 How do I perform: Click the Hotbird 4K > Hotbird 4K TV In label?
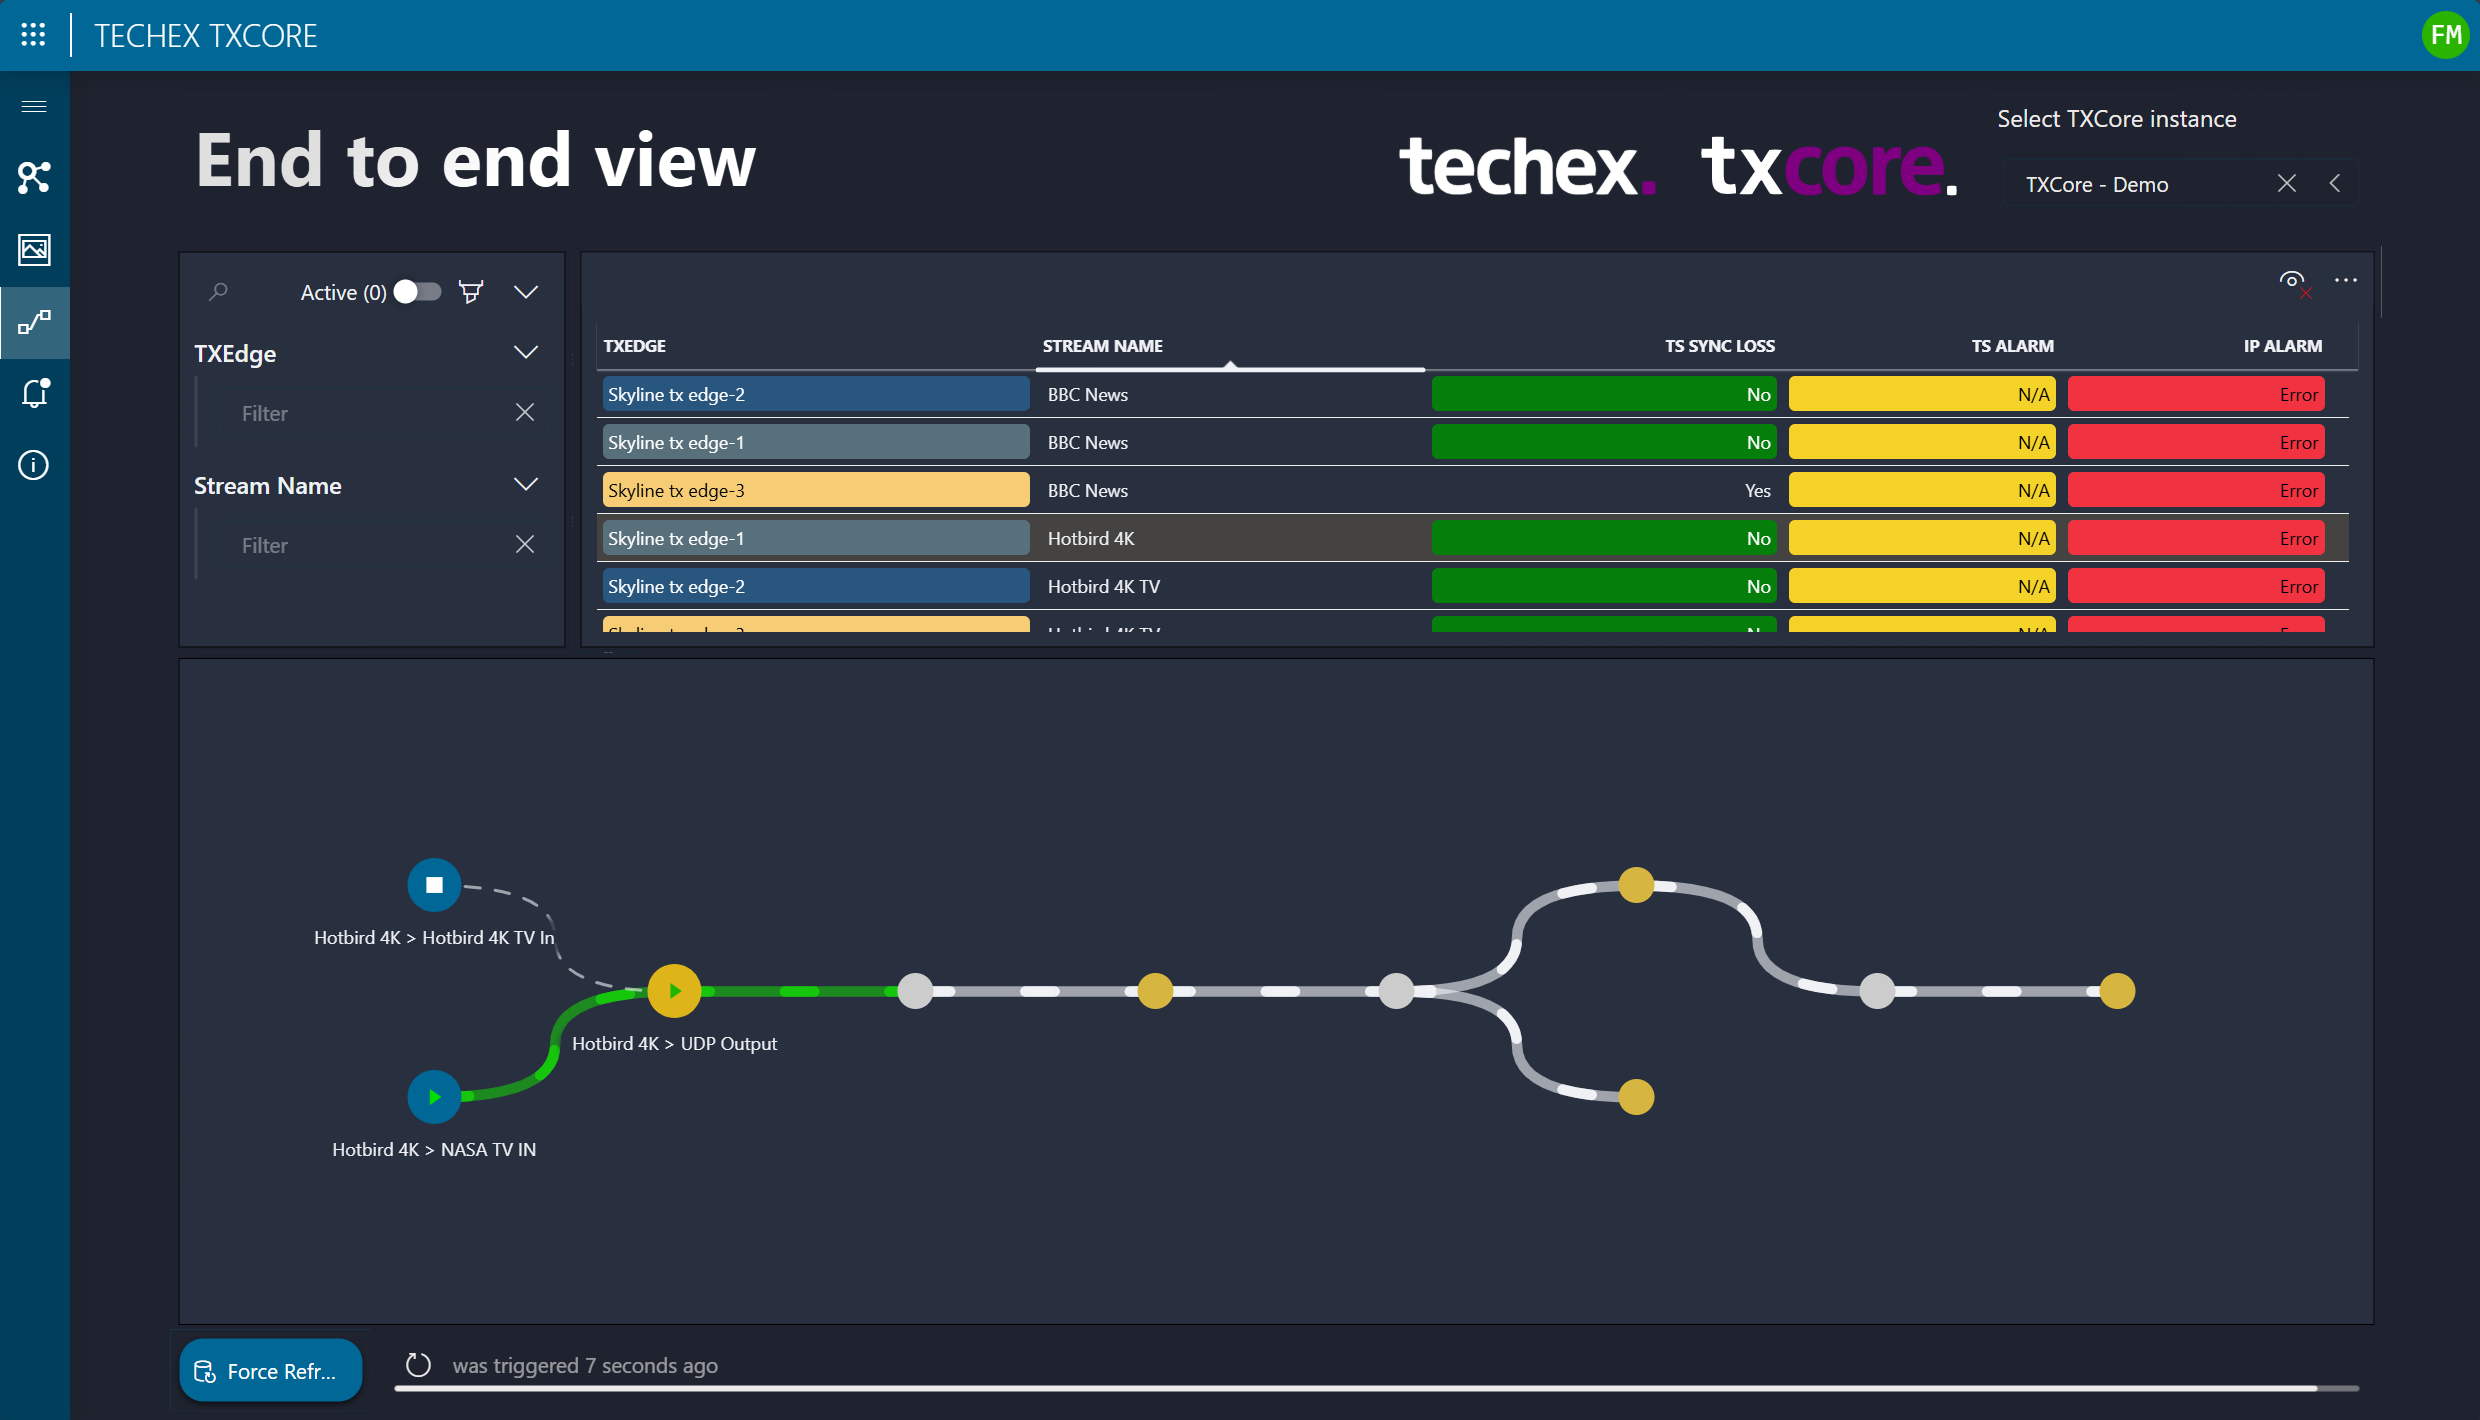click(434, 937)
